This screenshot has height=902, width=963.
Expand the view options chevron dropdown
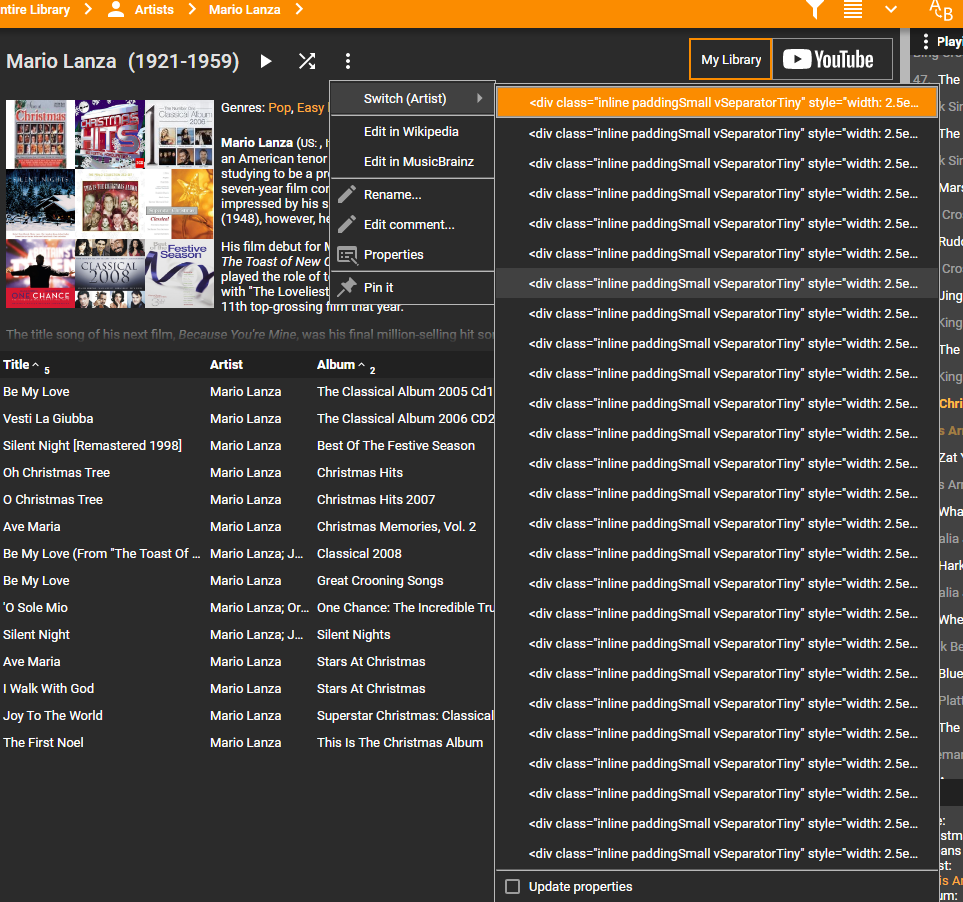point(891,10)
